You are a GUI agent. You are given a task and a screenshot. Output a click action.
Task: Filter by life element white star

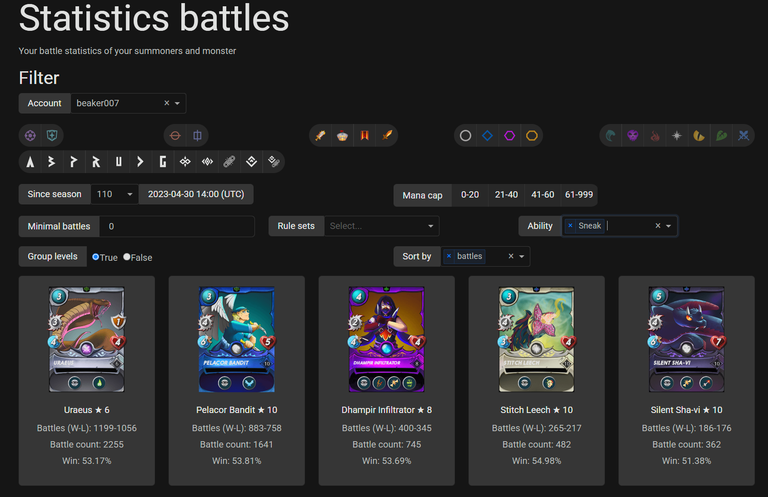[677, 136]
